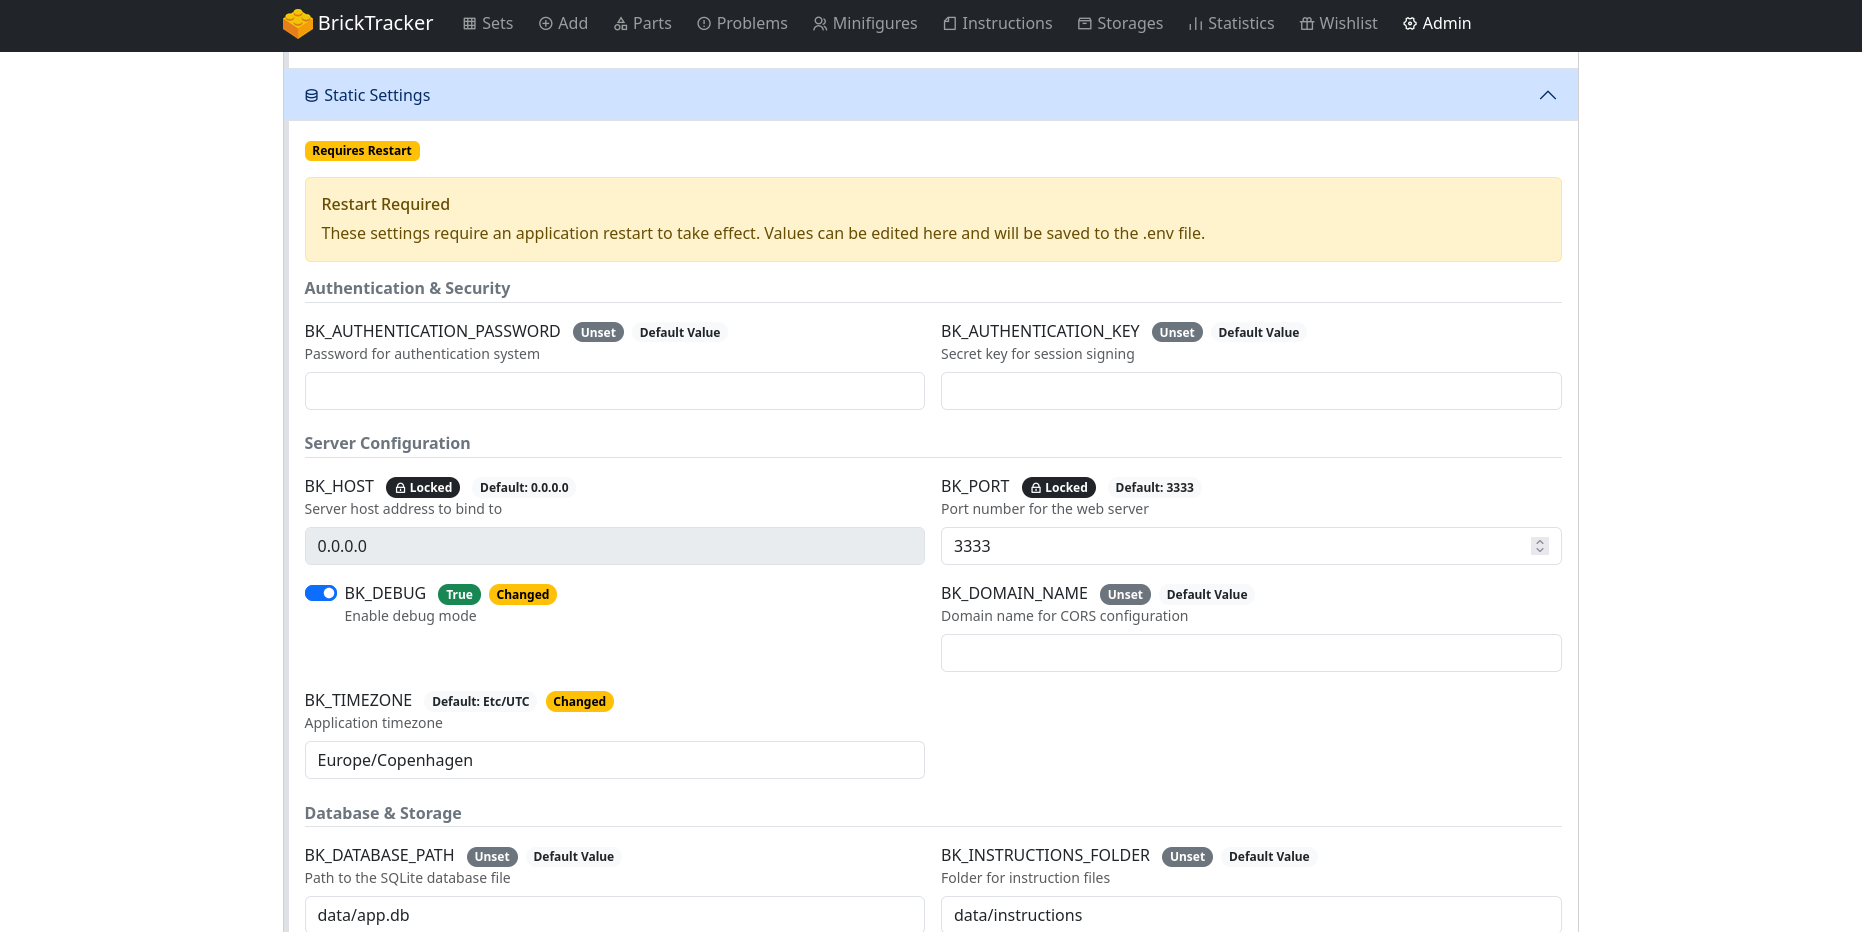Click the Add plus-circle icon

point(546,24)
